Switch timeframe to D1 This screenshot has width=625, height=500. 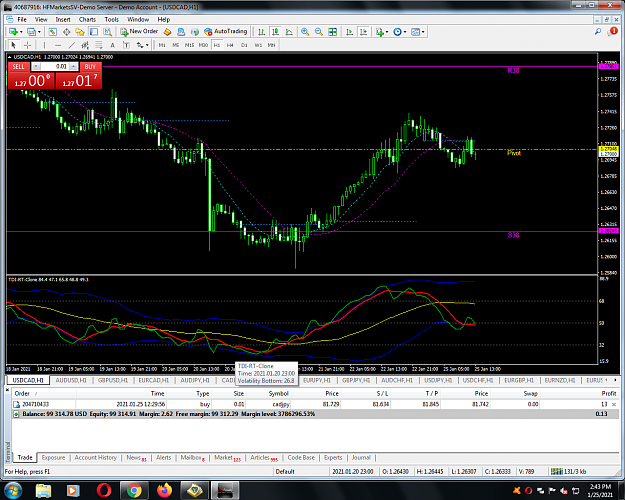244,45
